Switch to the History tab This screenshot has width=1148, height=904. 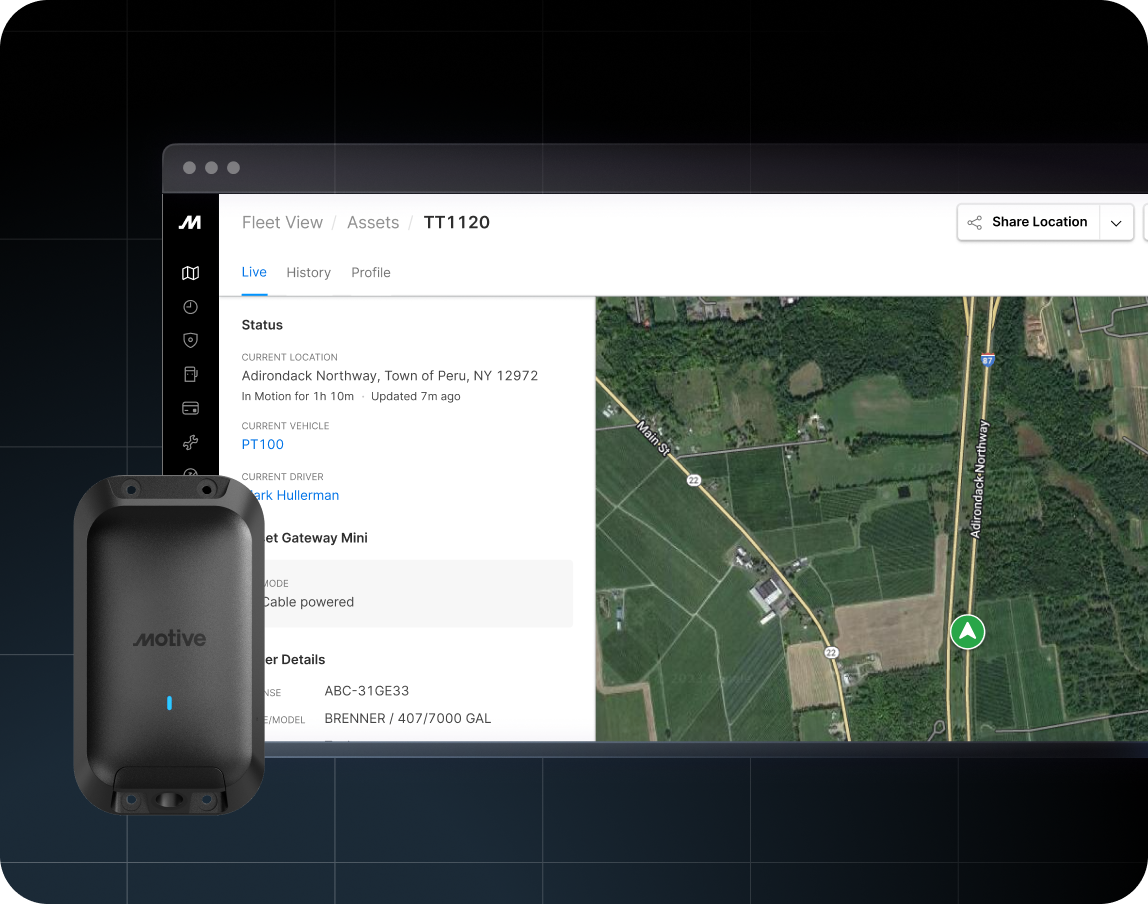pyautogui.click(x=308, y=273)
